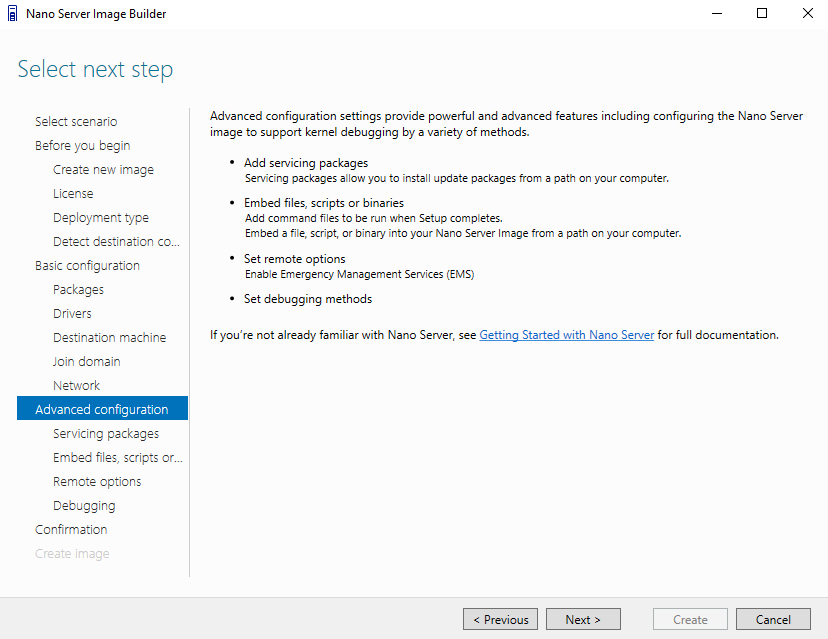Select Create new image step
The image size is (828, 639).
103,170
